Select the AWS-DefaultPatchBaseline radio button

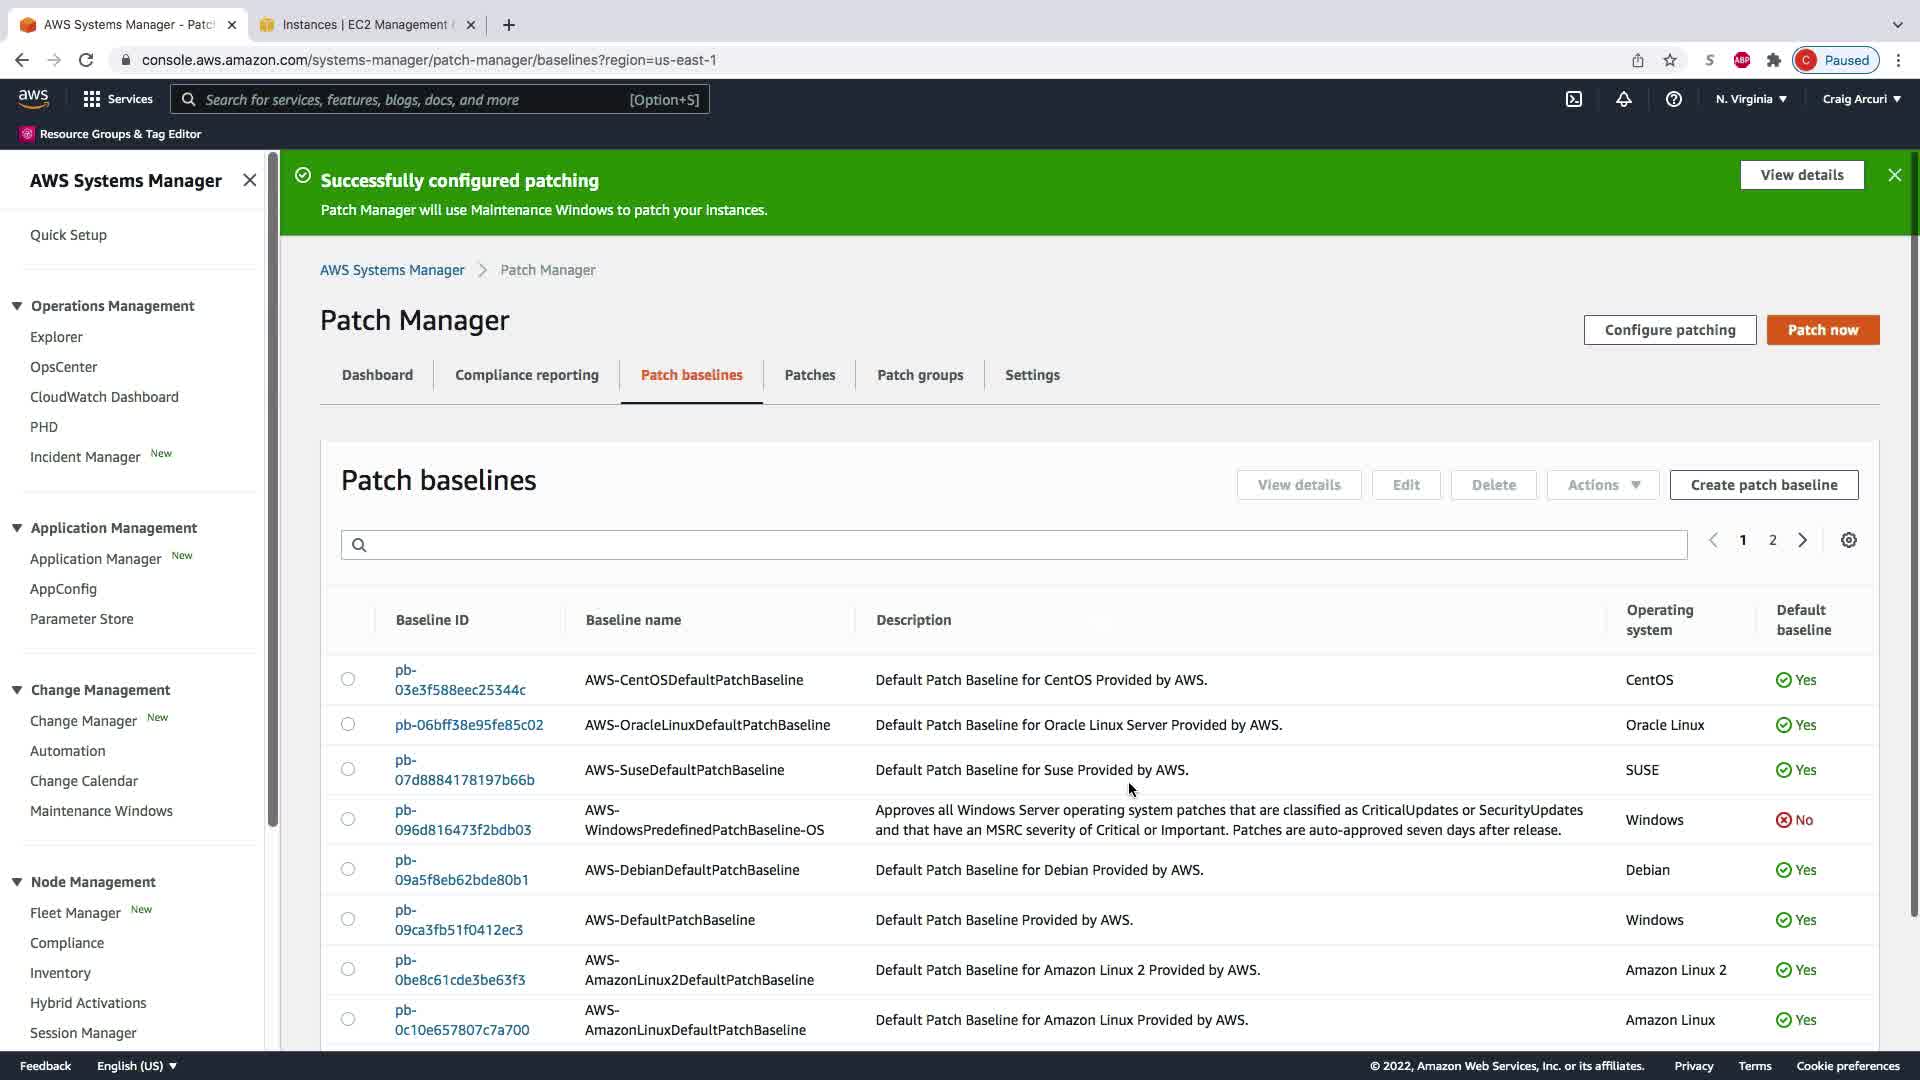point(348,919)
